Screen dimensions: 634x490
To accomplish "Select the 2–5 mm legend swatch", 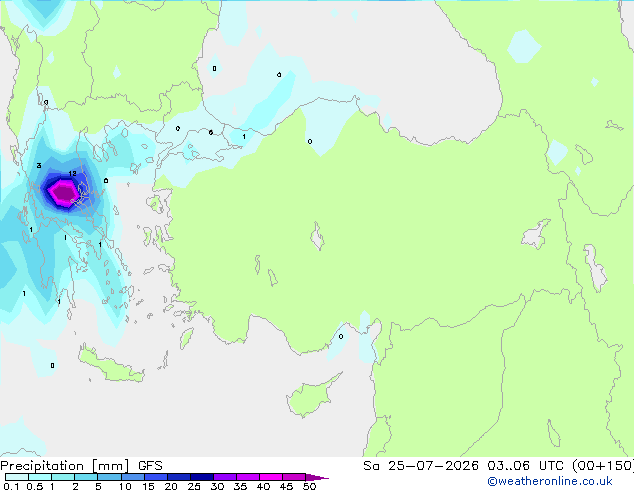I will pos(86,477).
